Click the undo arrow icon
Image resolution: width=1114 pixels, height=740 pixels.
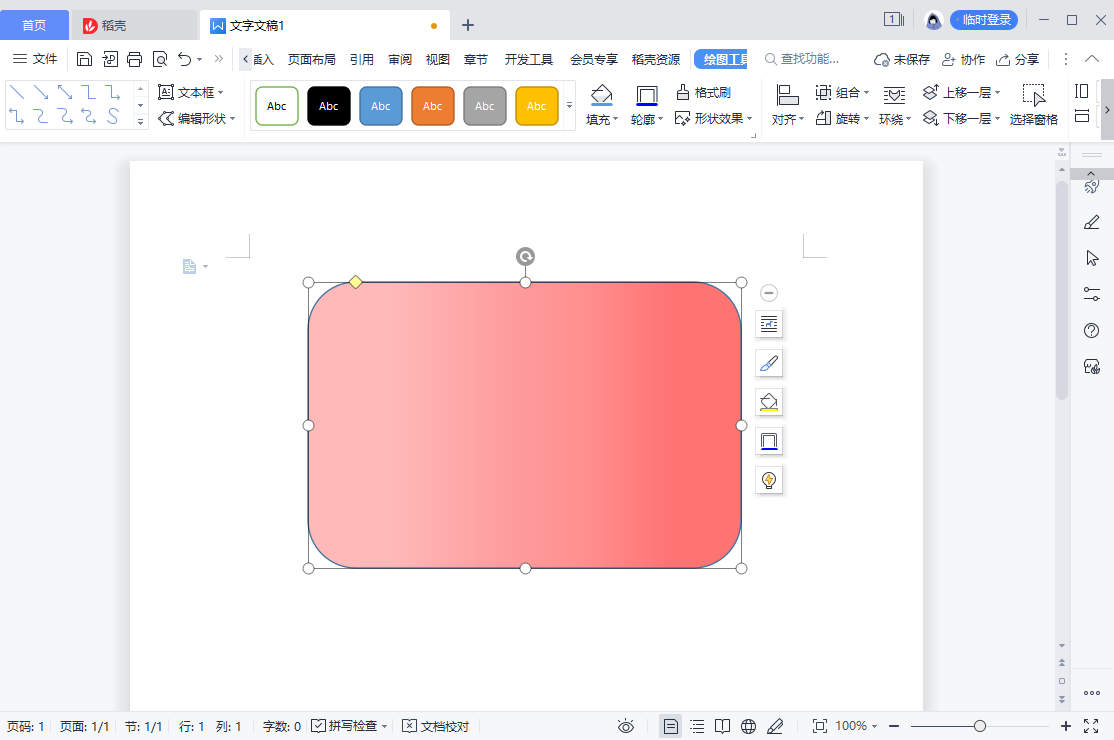tap(185, 60)
